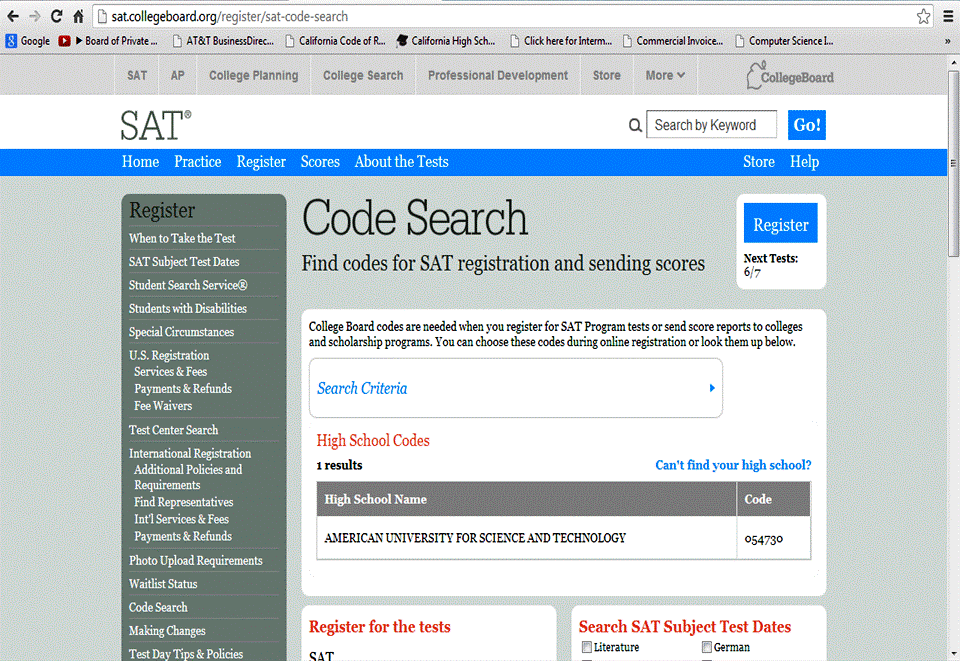Check the German checkbox
The width and height of the screenshot is (960, 661).
point(707,647)
